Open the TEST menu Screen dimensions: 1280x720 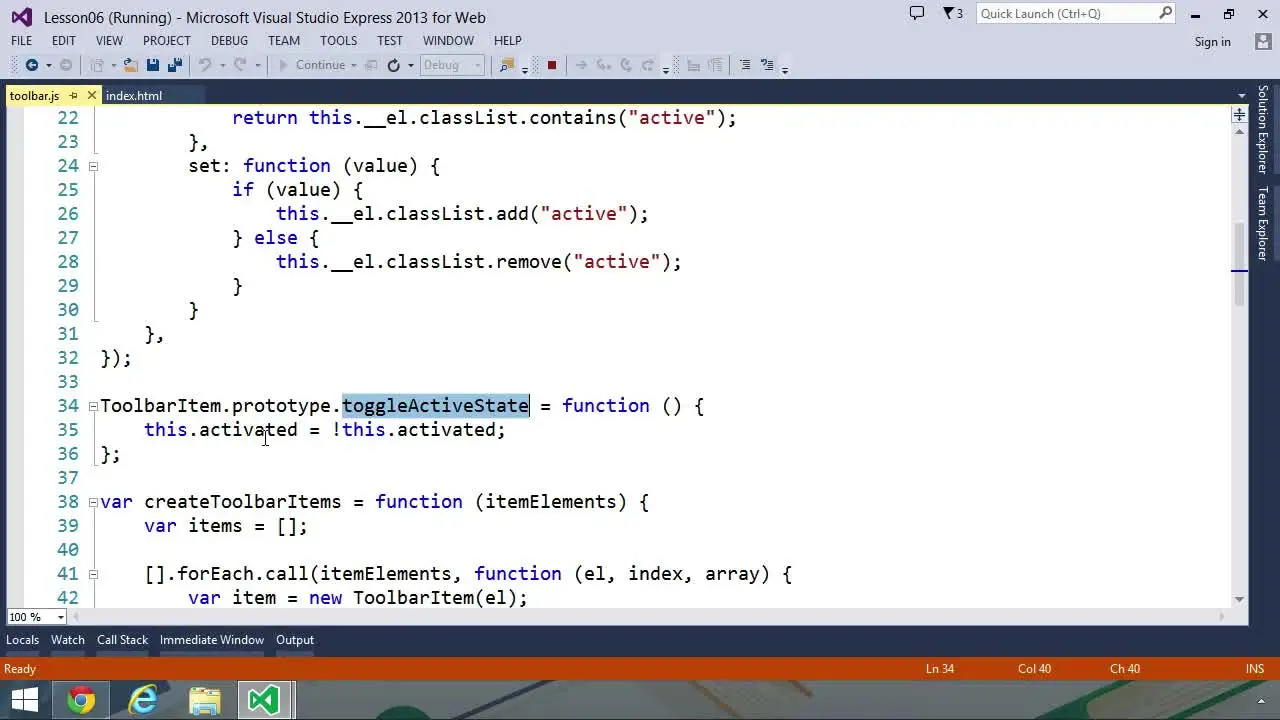[x=390, y=41]
